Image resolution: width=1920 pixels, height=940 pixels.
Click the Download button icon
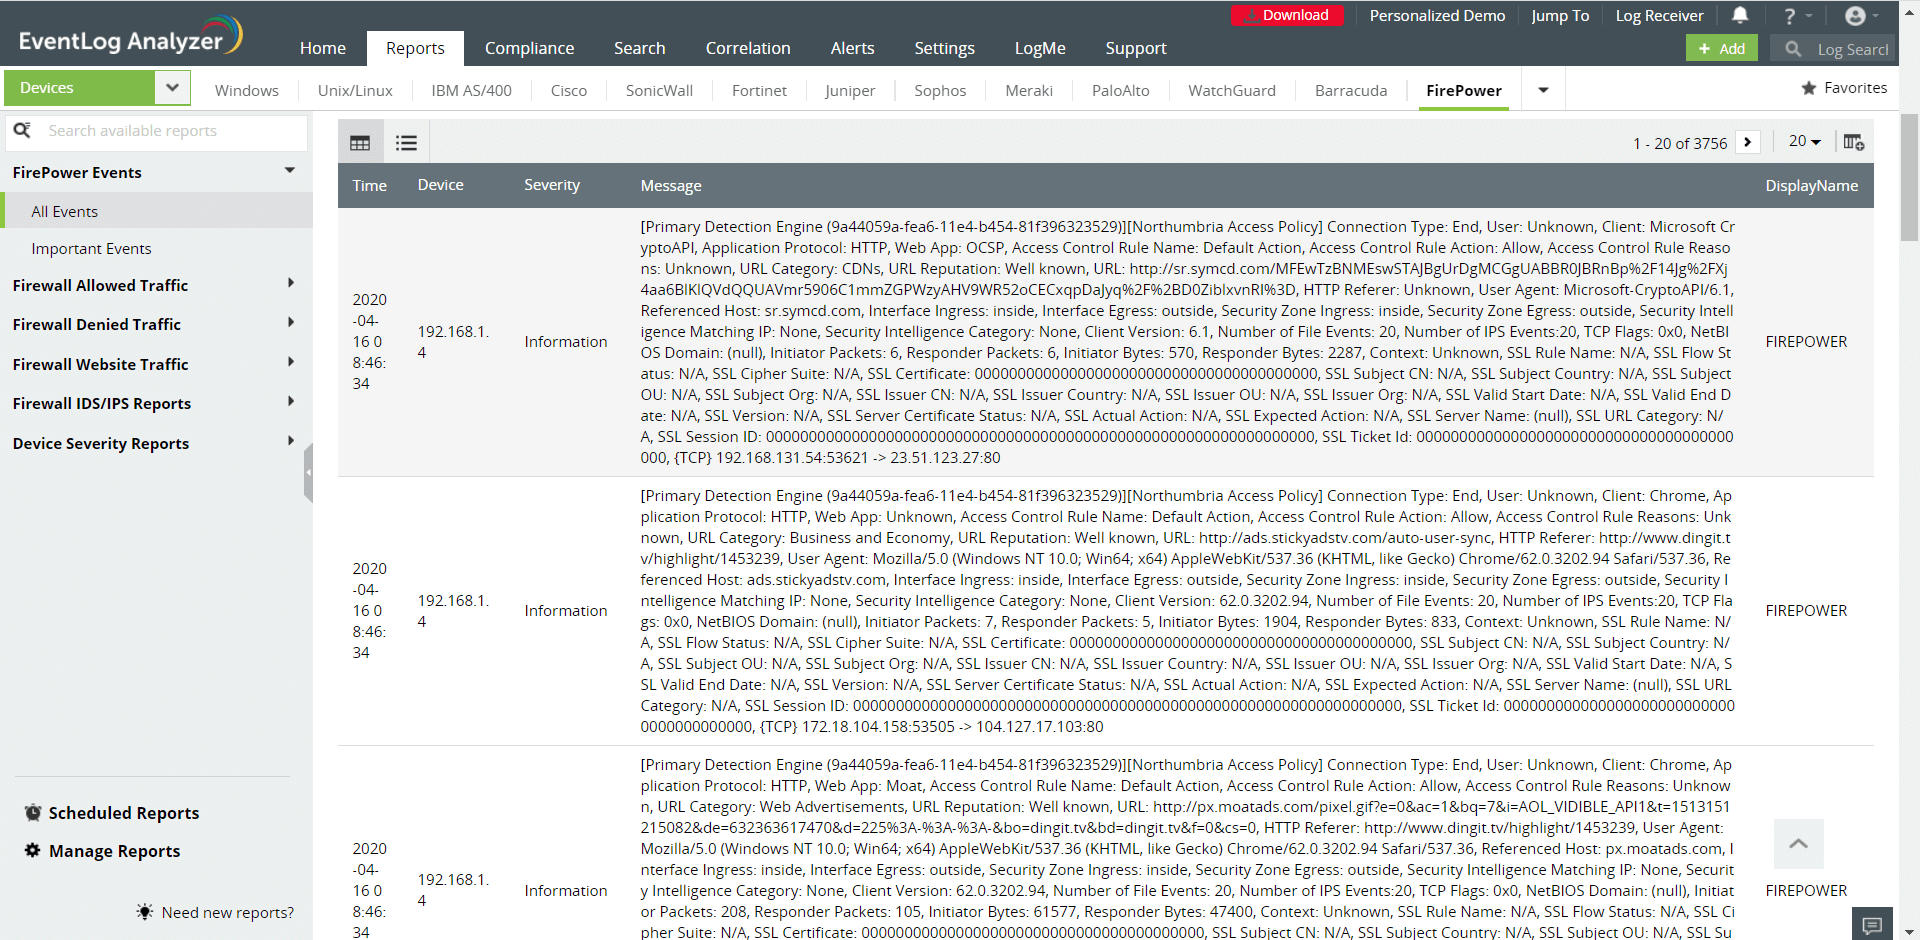tap(1250, 15)
